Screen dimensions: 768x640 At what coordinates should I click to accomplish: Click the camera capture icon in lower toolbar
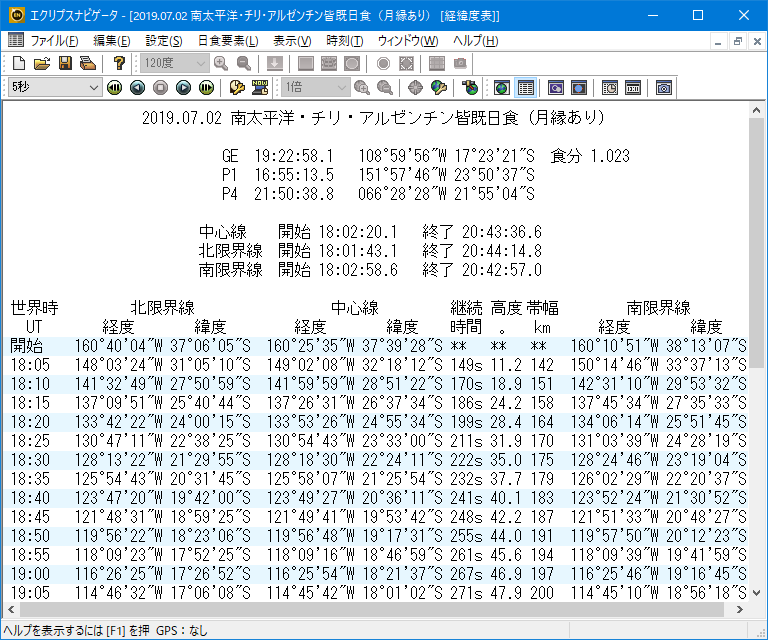(x=663, y=88)
